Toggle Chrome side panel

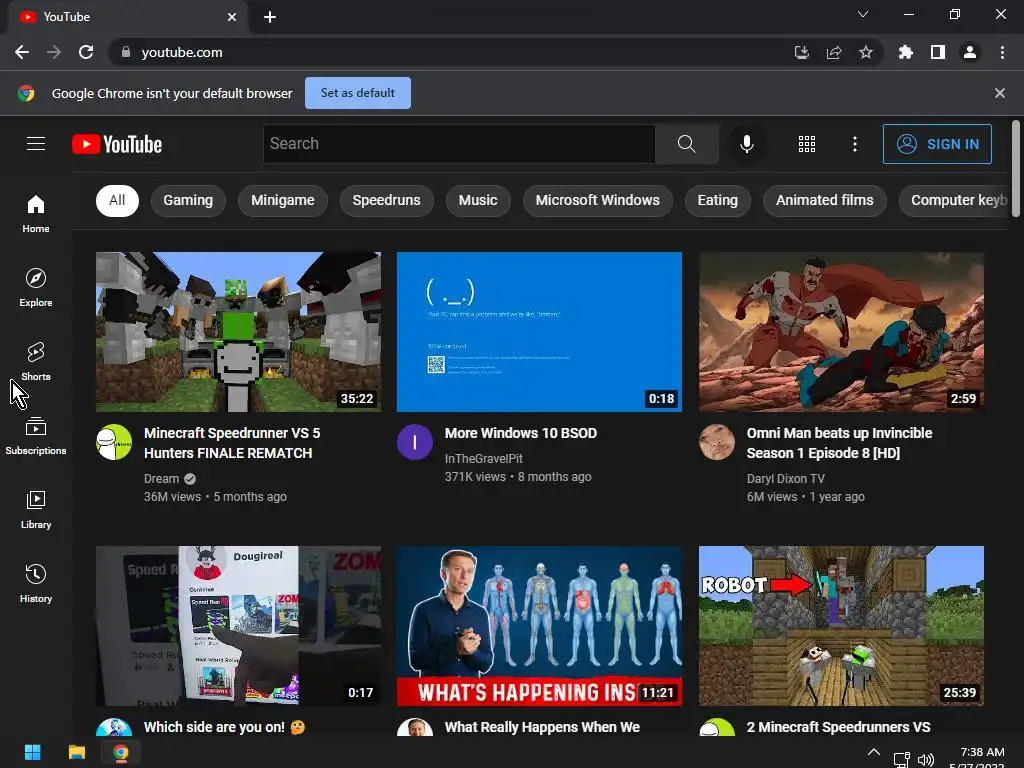click(938, 52)
